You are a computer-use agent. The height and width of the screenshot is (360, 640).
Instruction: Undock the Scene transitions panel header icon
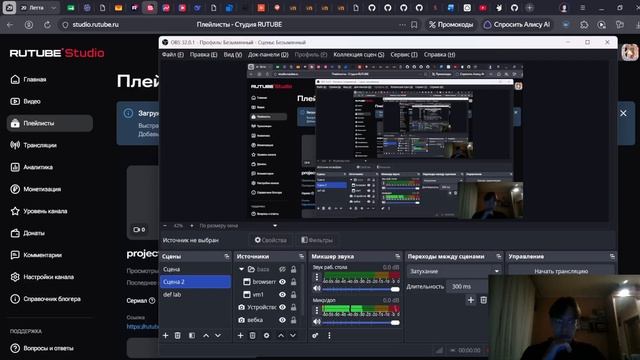click(x=499, y=256)
